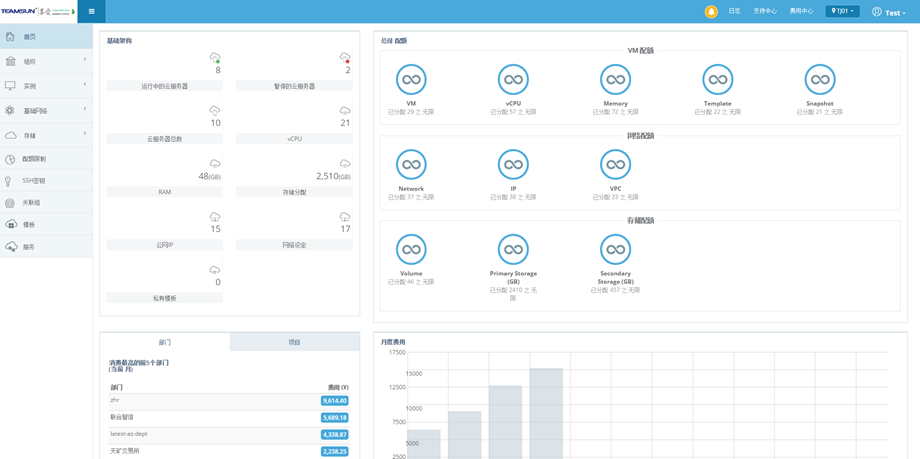Click the home icon in the sidebar
This screenshot has width=920, height=459.
pos(10,36)
